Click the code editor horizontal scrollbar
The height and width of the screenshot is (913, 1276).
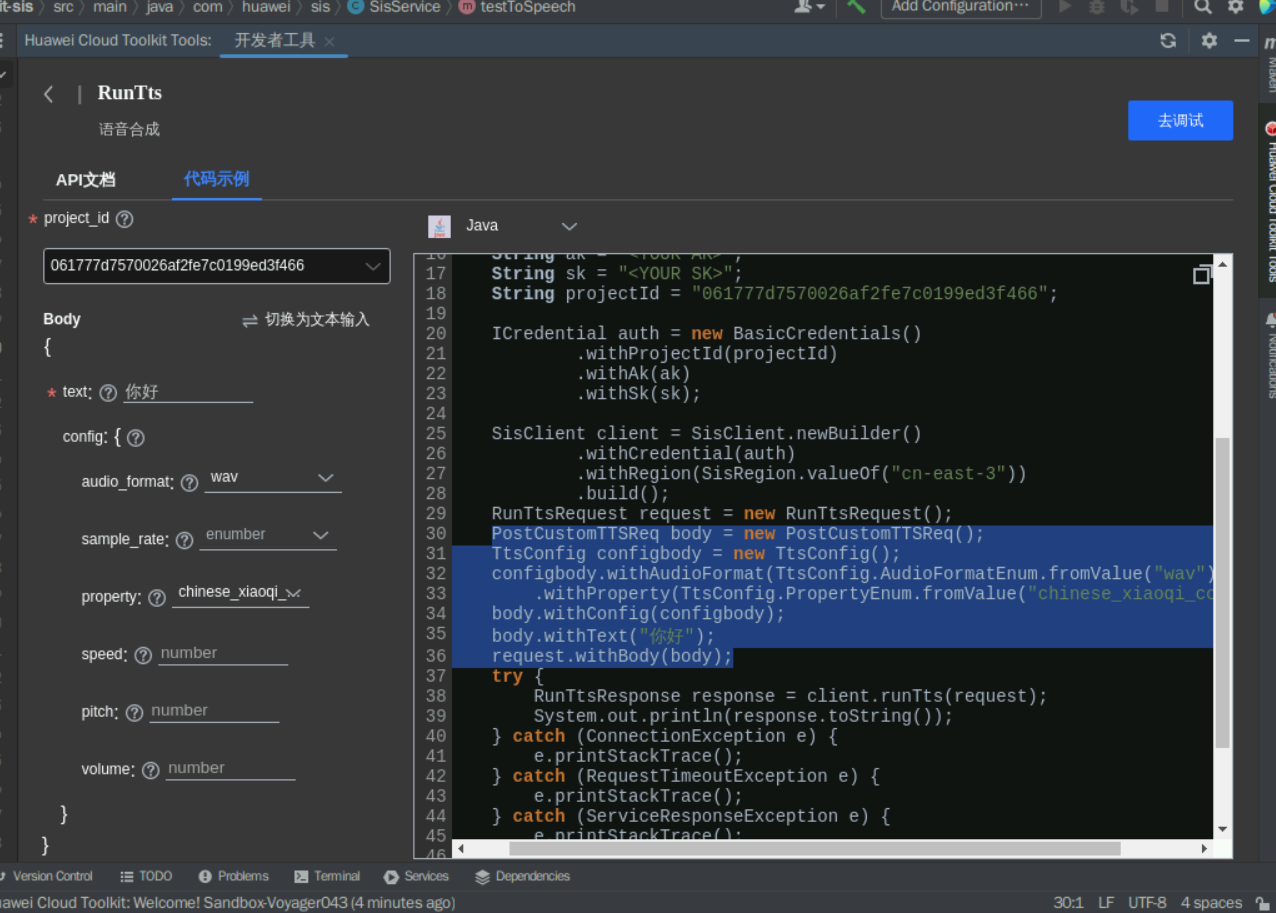click(x=814, y=848)
